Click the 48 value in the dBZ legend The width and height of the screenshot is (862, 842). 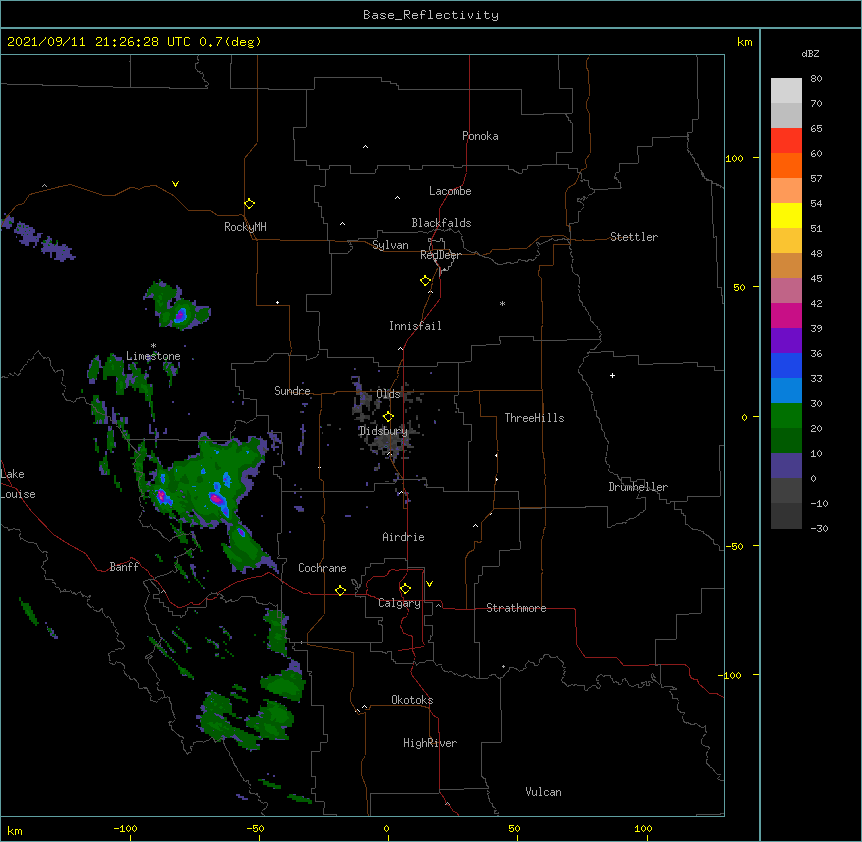[816, 253]
